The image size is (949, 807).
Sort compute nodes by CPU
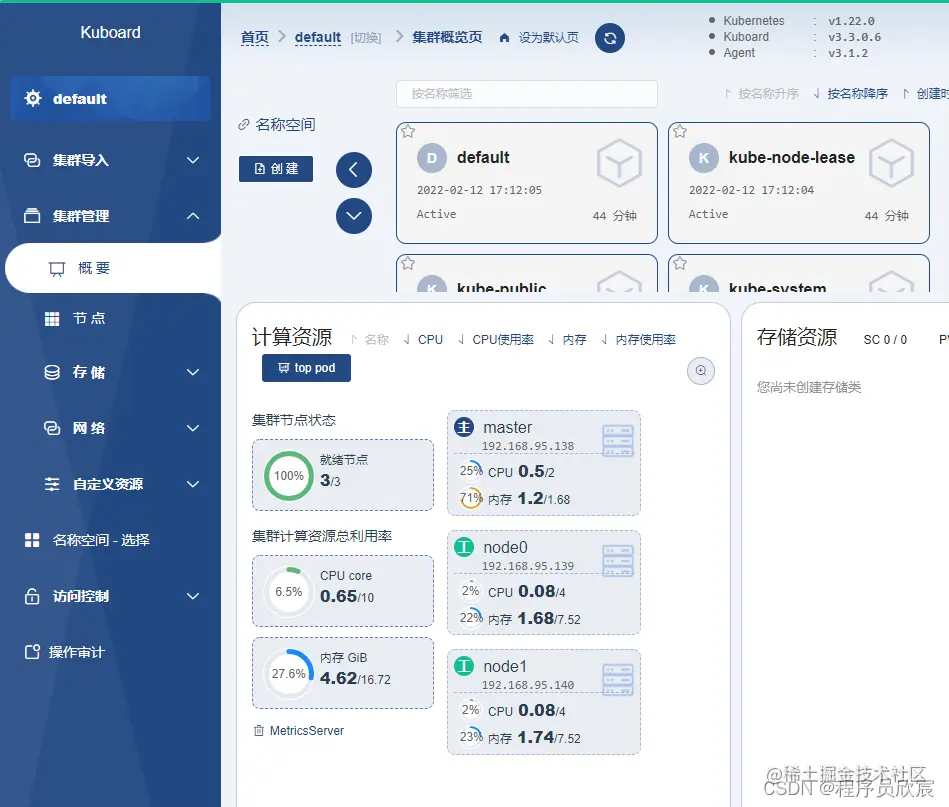[423, 340]
